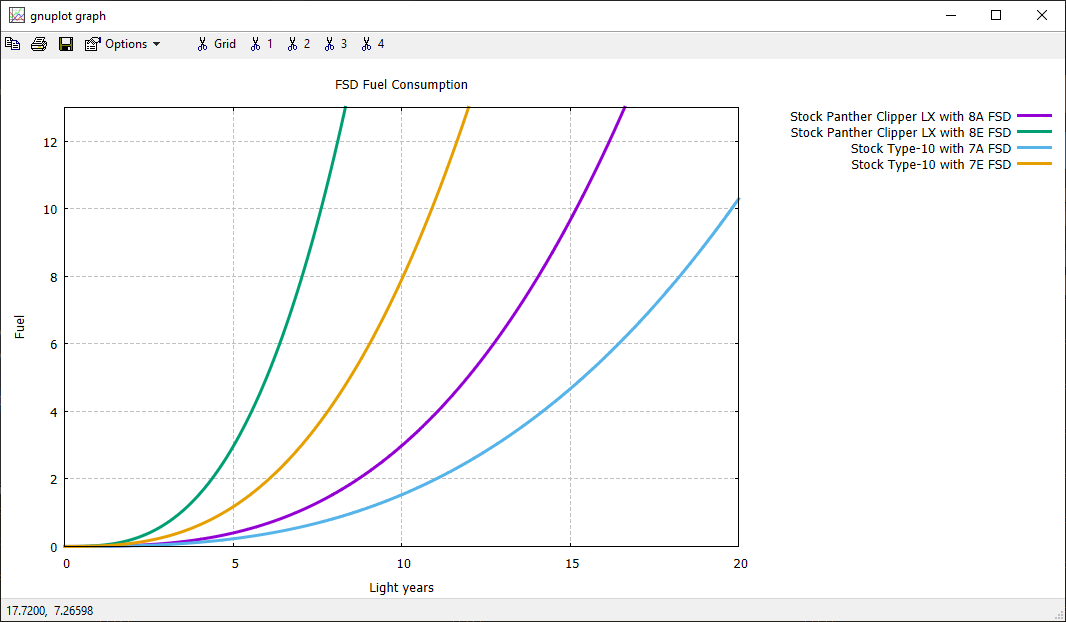
Task: Click the orange 7E FSD line sample
Action: point(1035,164)
